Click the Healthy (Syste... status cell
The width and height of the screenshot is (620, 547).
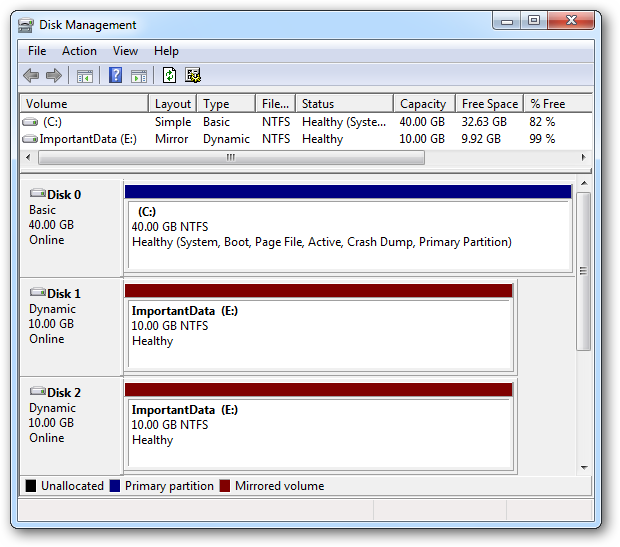pos(344,122)
